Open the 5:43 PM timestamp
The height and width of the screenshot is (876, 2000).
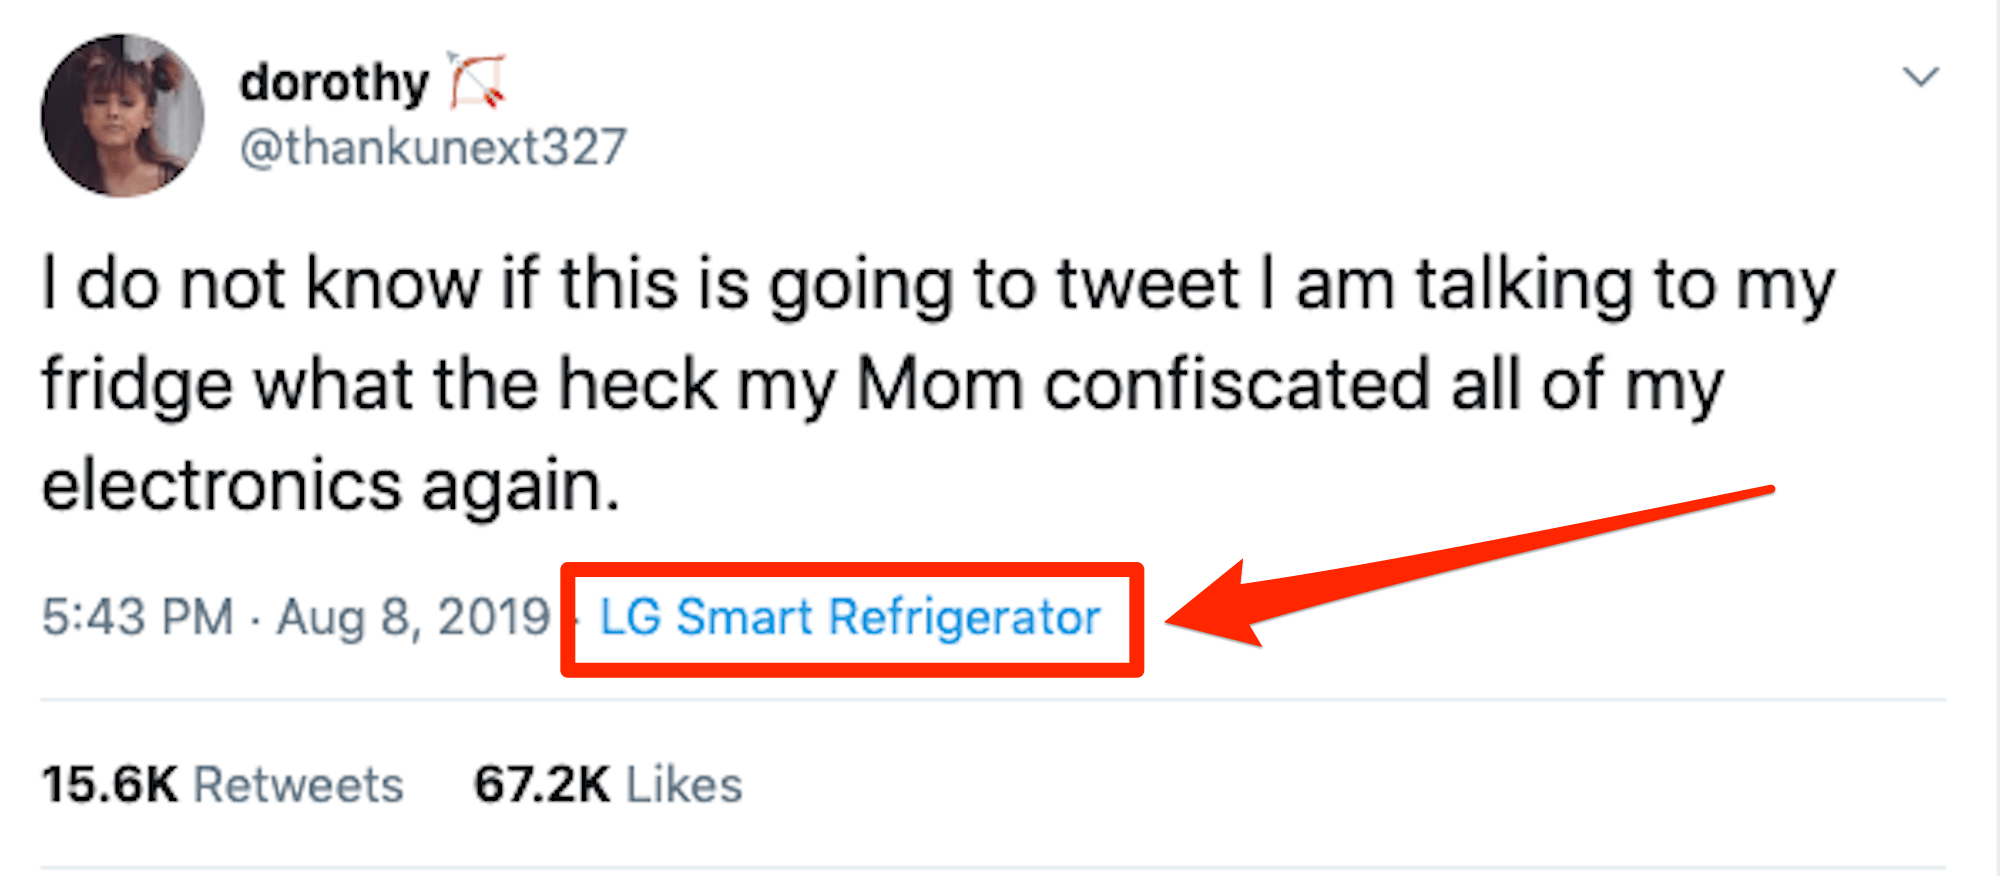(138, 616)
